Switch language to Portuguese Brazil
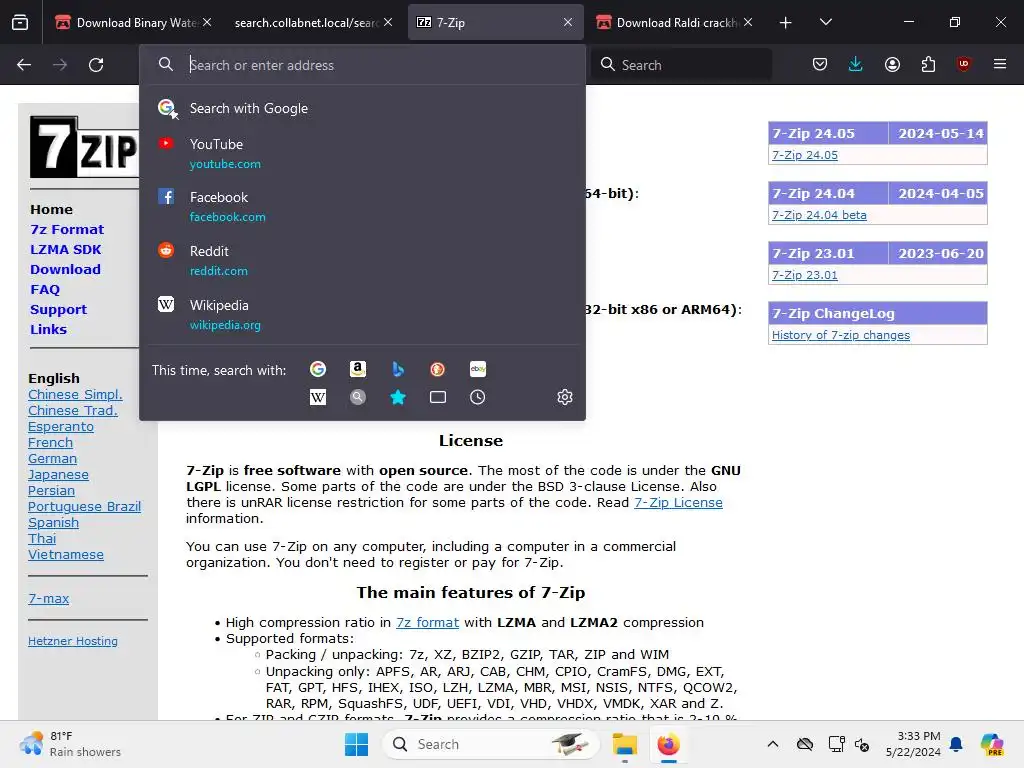 pos(84,507)
